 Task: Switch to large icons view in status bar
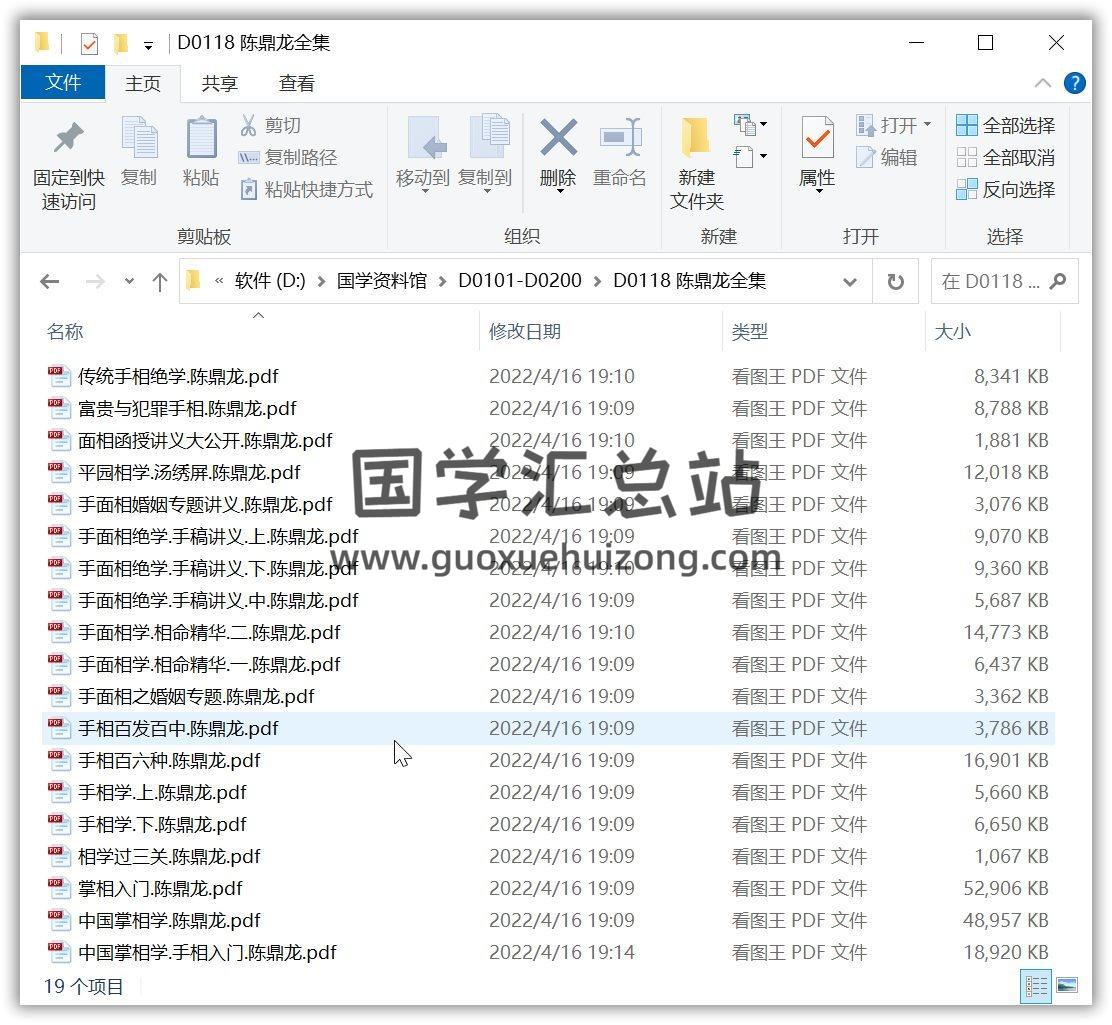[1067, 986]
